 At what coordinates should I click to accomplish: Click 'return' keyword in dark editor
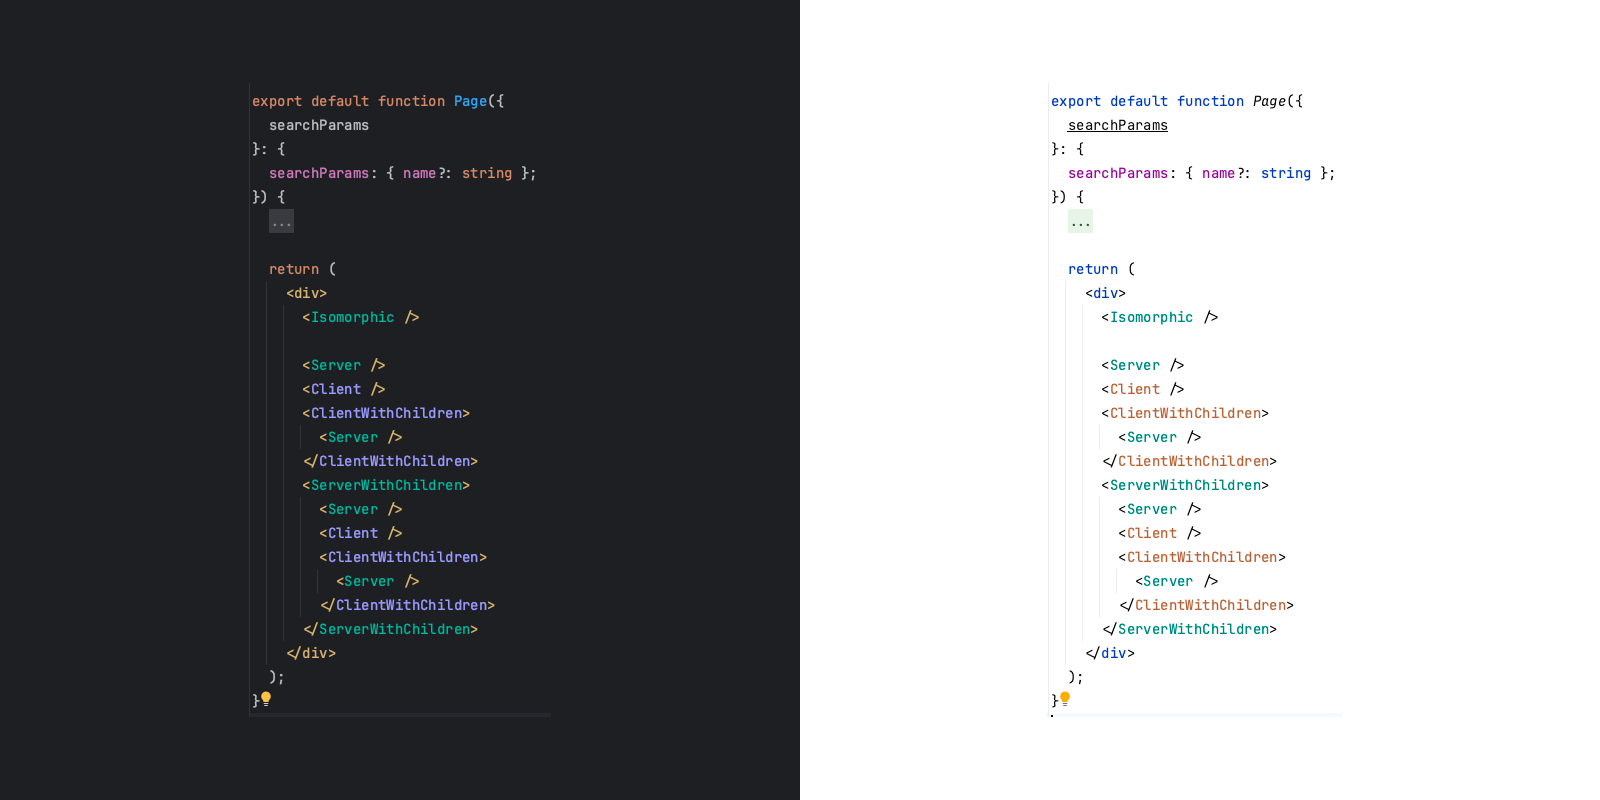(294, 269)
